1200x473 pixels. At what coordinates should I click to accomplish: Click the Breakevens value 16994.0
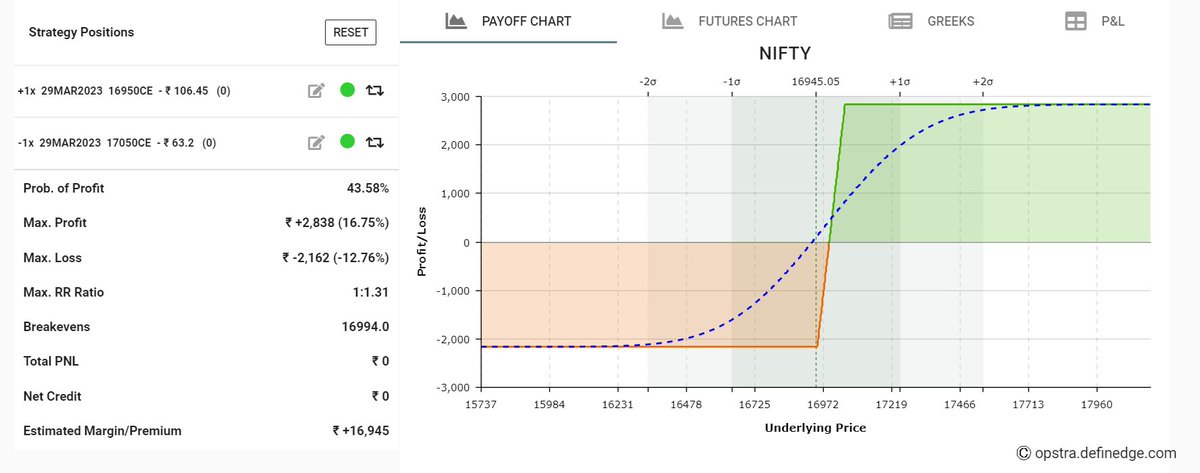click(x=365, y=327)
